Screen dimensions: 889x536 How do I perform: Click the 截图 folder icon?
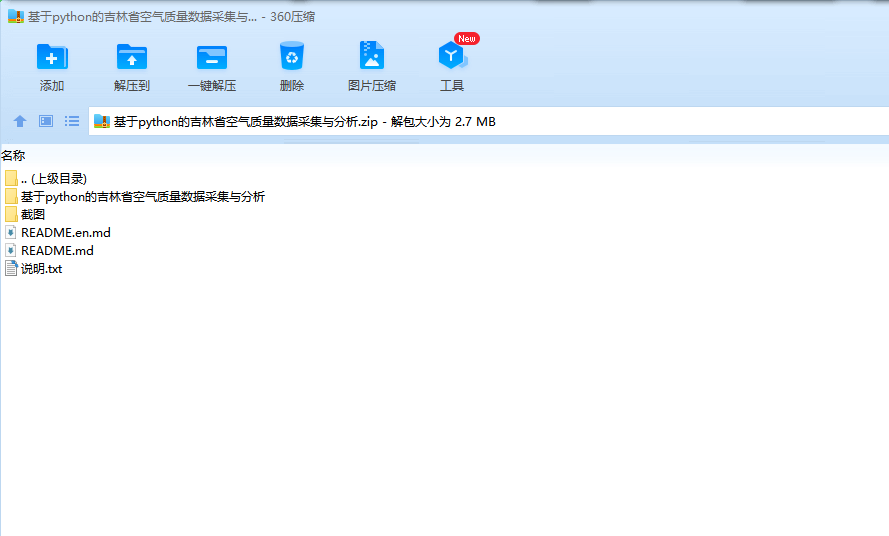tap(11, 214)
